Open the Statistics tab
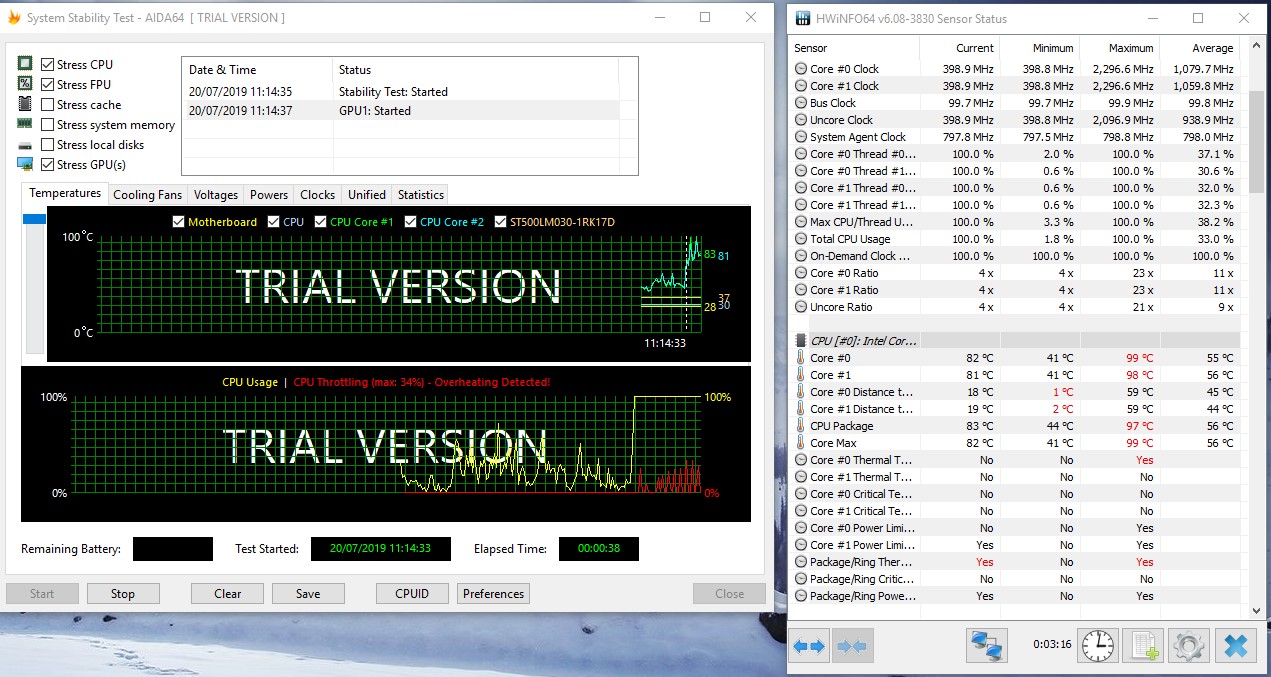 point(420,195)
